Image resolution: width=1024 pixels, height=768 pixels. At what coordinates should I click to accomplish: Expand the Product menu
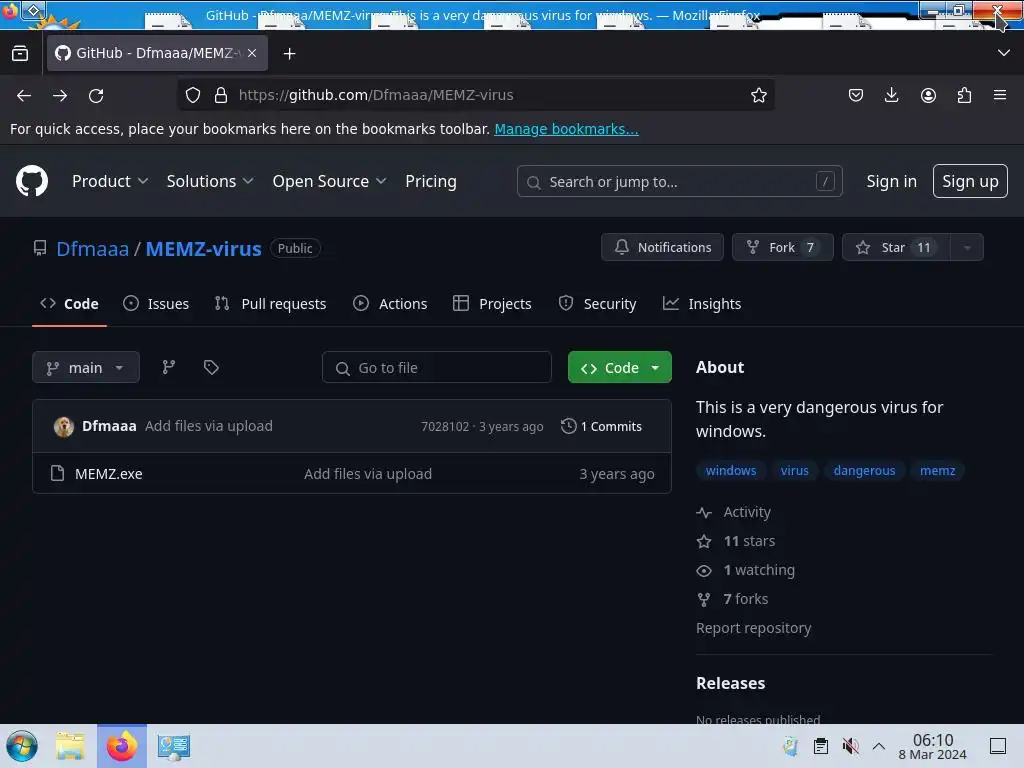pyautogui.click(x=110, y=181)
